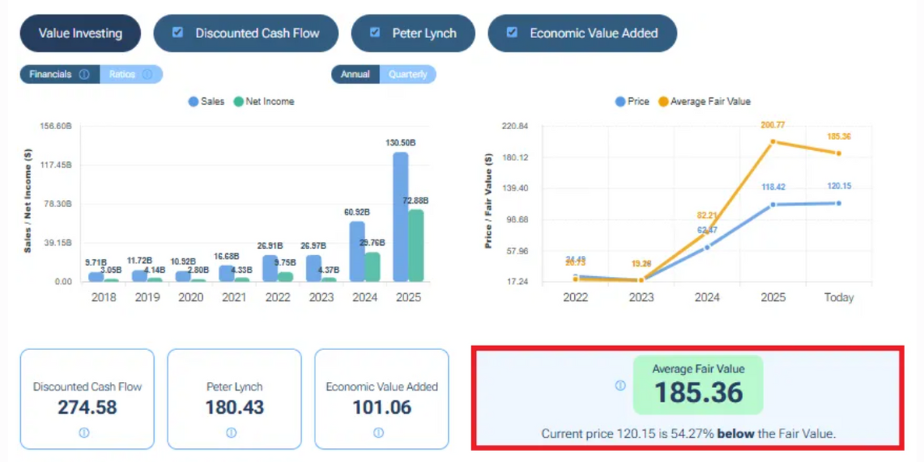
Task: Click the info icon beside Financials
Action: [x=84, y=74]
